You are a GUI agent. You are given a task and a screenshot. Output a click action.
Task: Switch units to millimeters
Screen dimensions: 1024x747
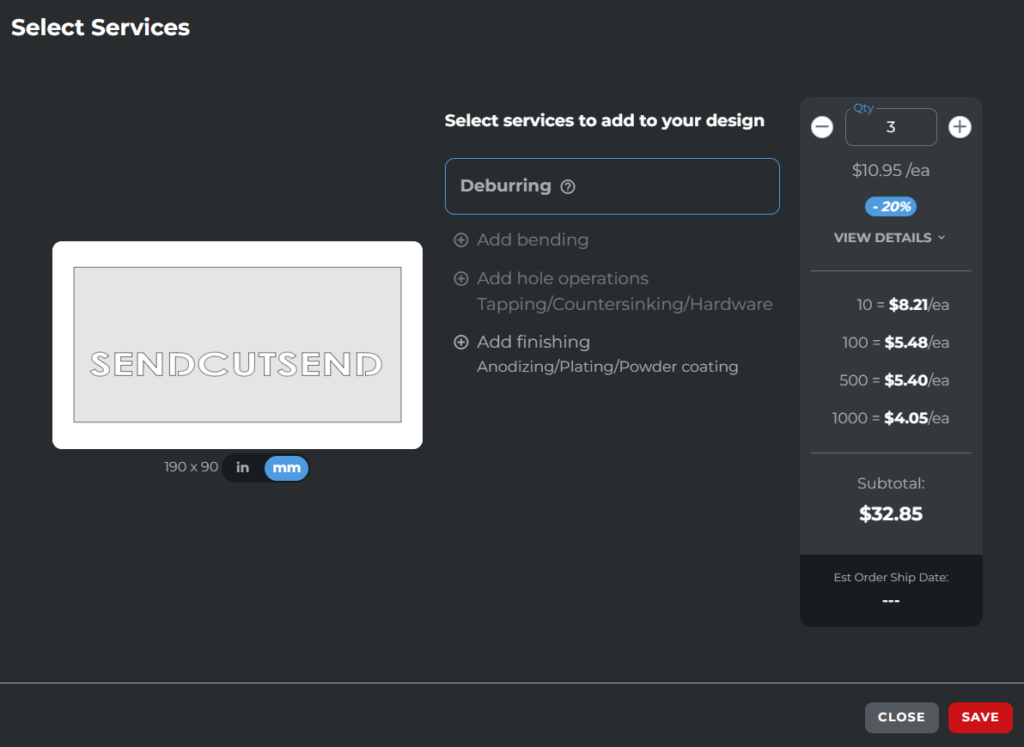click(x=286, y=468)
